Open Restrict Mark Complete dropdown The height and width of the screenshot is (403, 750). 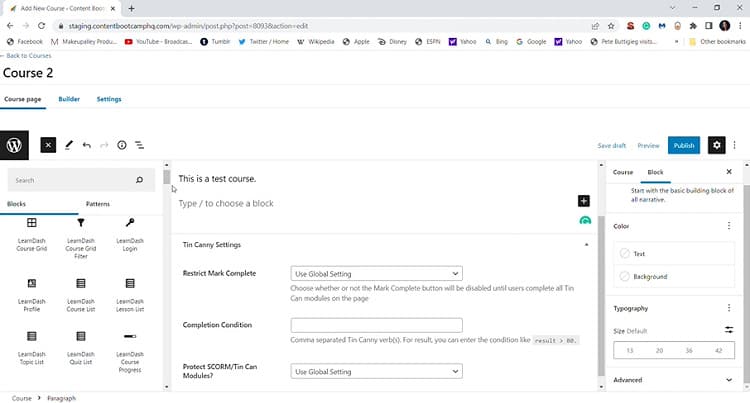pos(376,273)
